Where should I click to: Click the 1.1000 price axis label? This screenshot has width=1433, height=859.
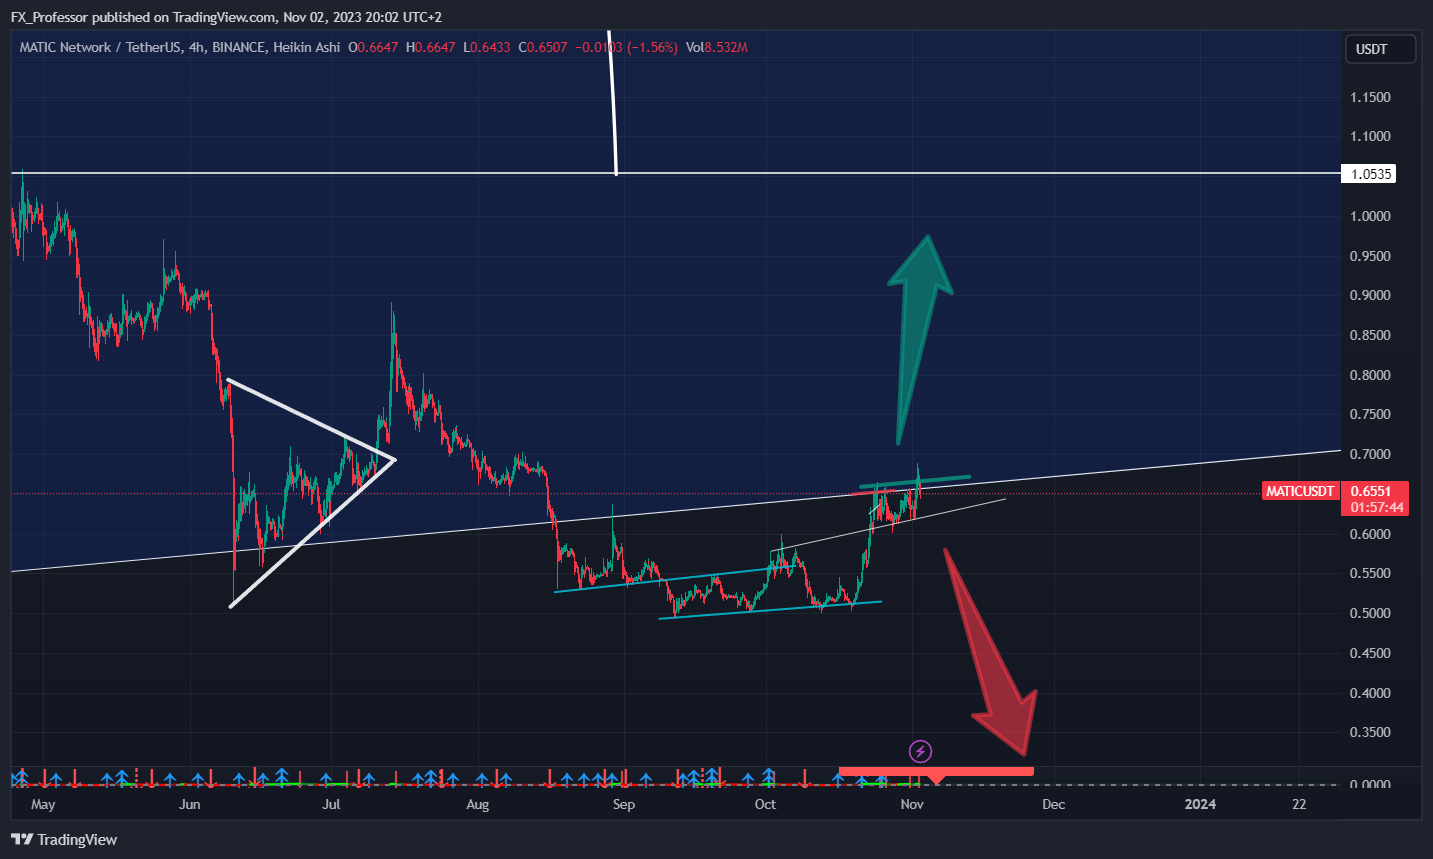click(1370, 136)
